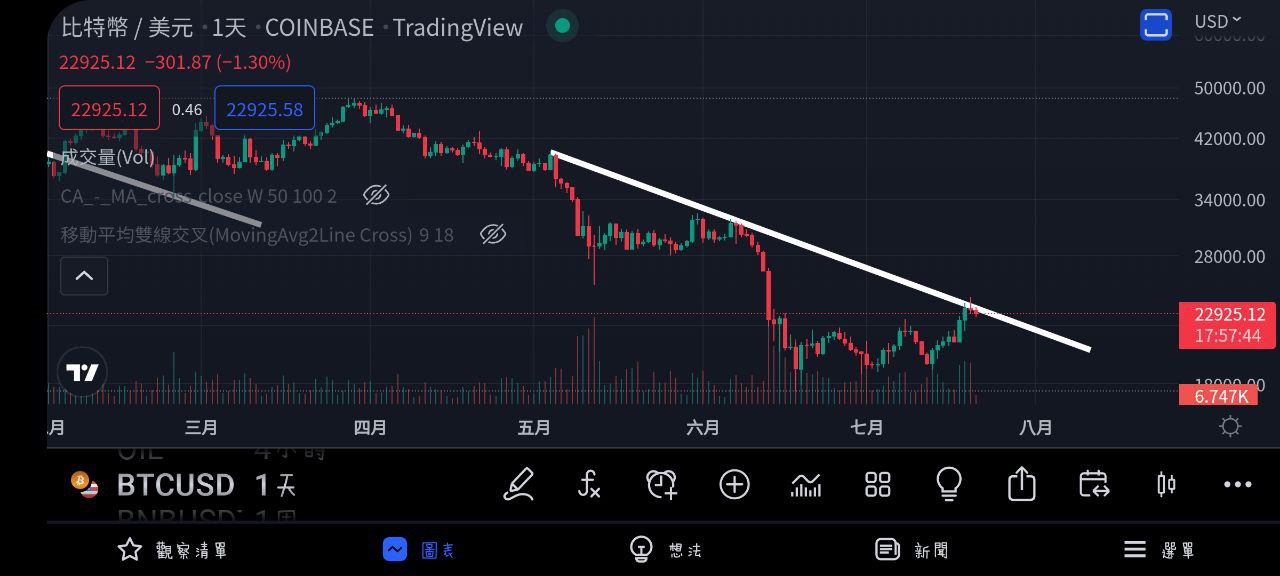This screenshot has width=1280, height=576.
Task: Open the four-squares layout icon
Action: (877, 485)
